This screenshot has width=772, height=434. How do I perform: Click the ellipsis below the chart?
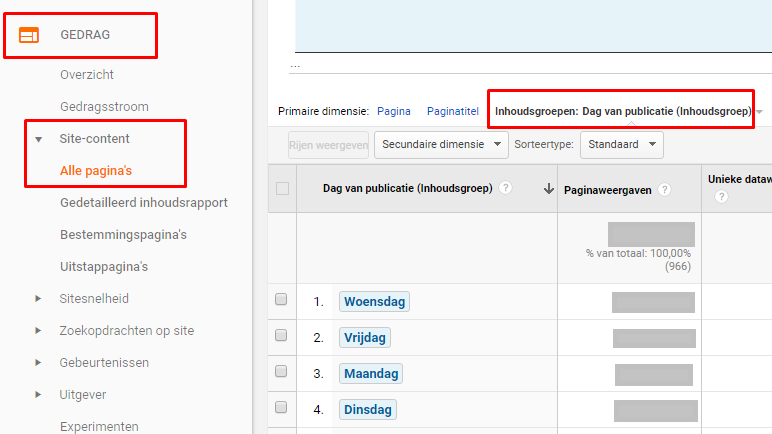click(x=295, y=66)
